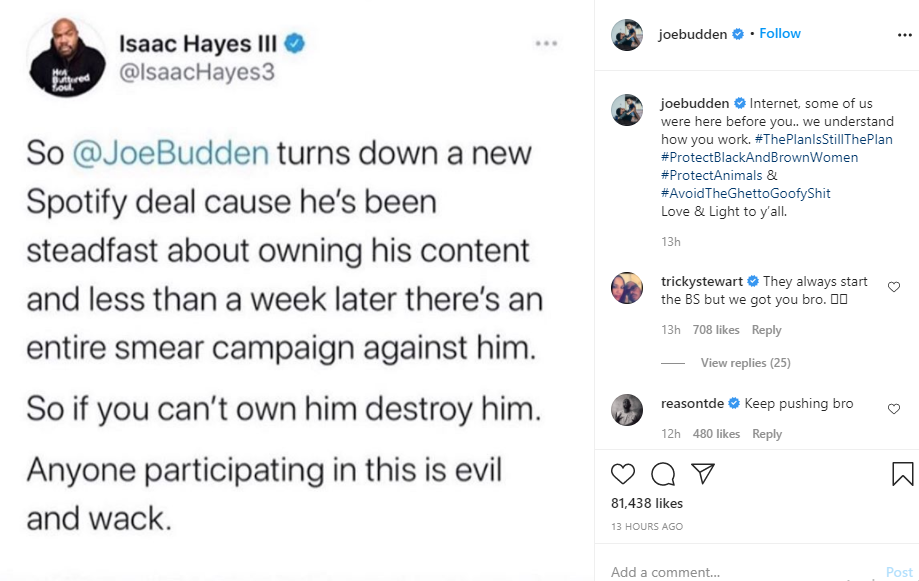Click in Add a comment field
Viewport: 919px width, 581px height.
[744, 572]
